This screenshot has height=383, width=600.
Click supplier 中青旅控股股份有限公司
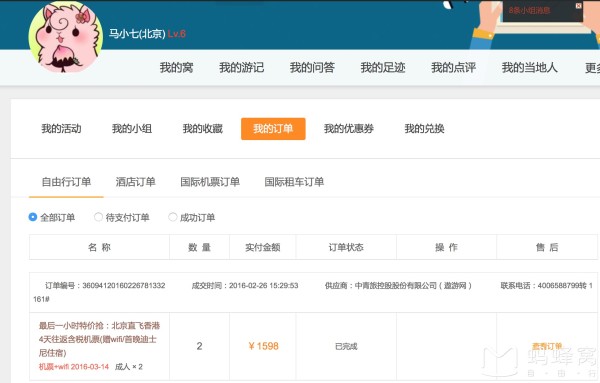pyautogui.click(x=398, y=285)
